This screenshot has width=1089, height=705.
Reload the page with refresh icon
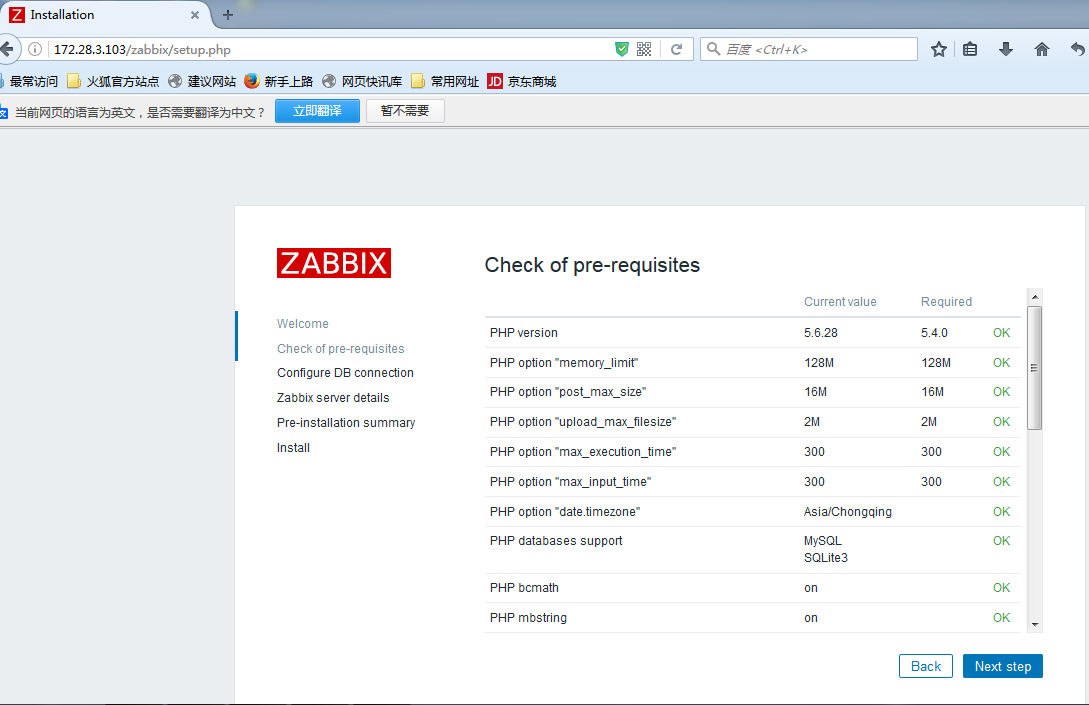676,49
